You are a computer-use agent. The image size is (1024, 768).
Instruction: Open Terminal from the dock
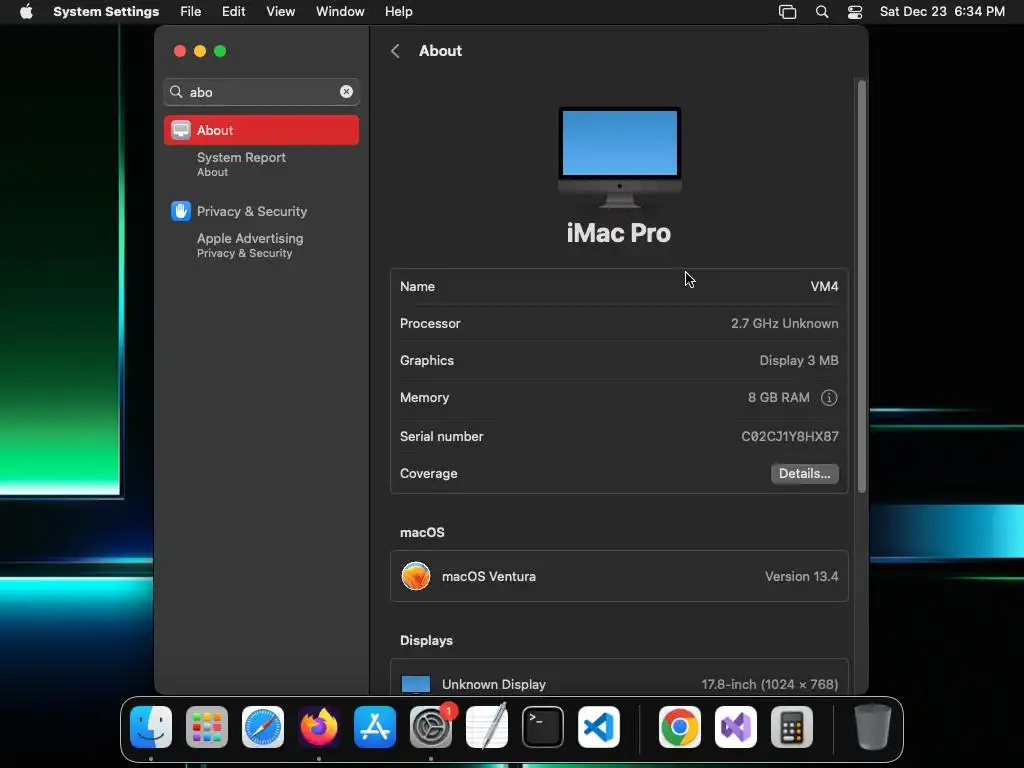point(543,727)
